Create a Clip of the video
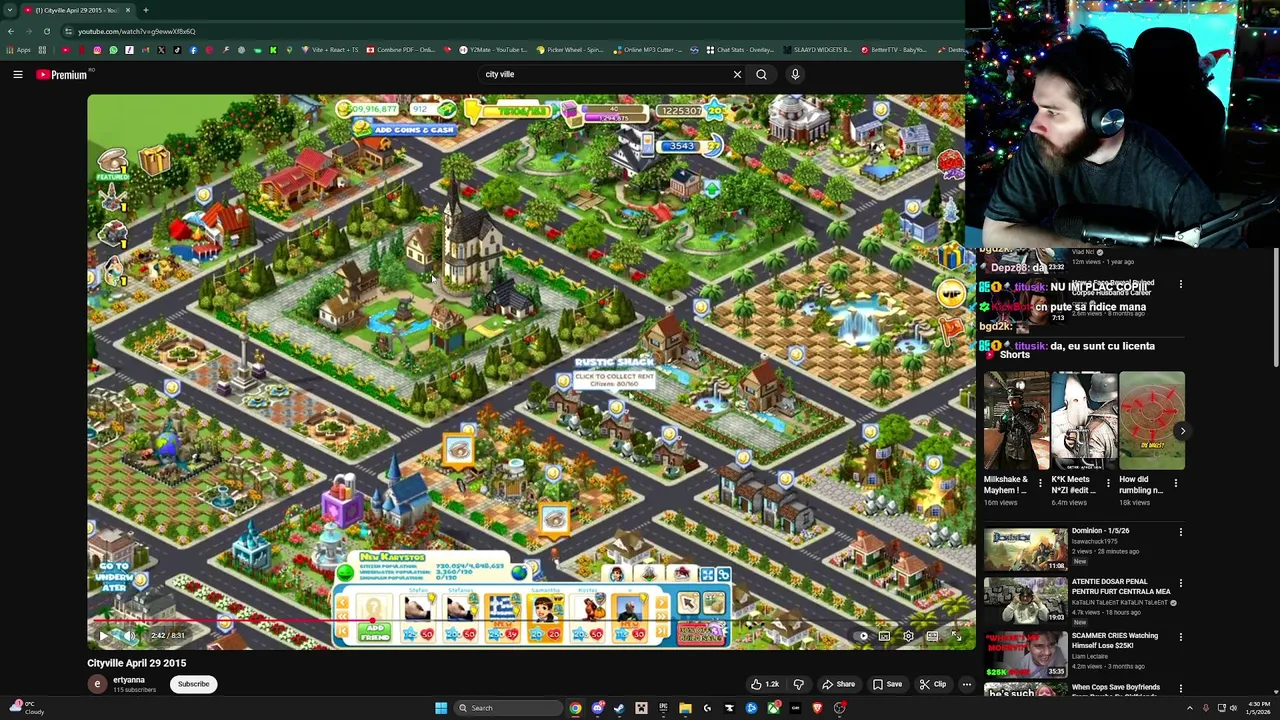Viewport: 1280px width, 720px height. coord(932,684)
